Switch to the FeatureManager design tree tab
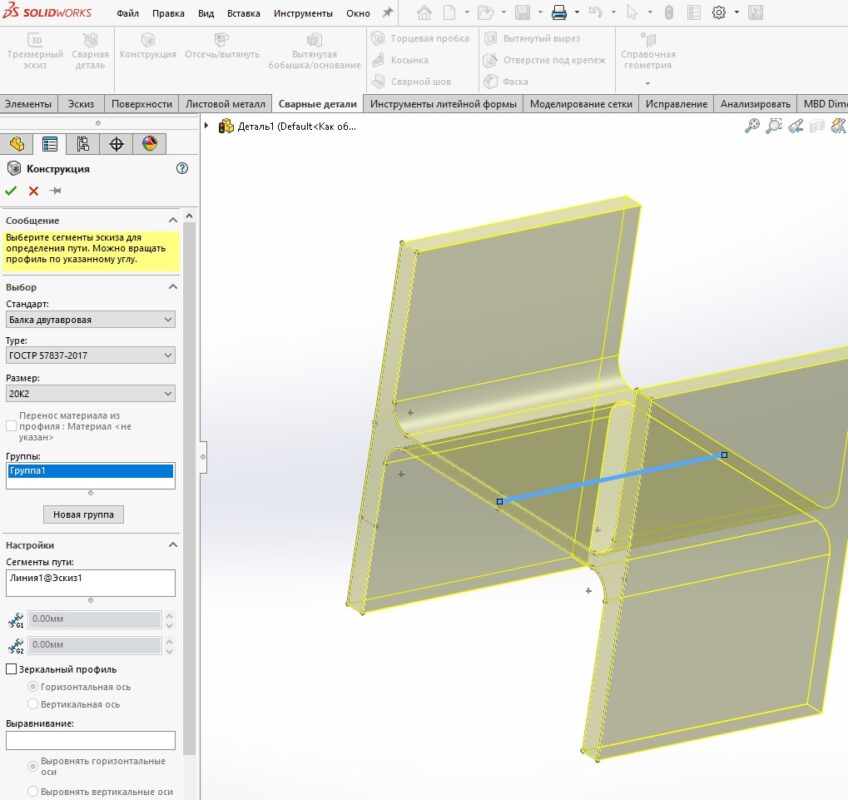Screen dimensions: 848x800 coord(17,144)
